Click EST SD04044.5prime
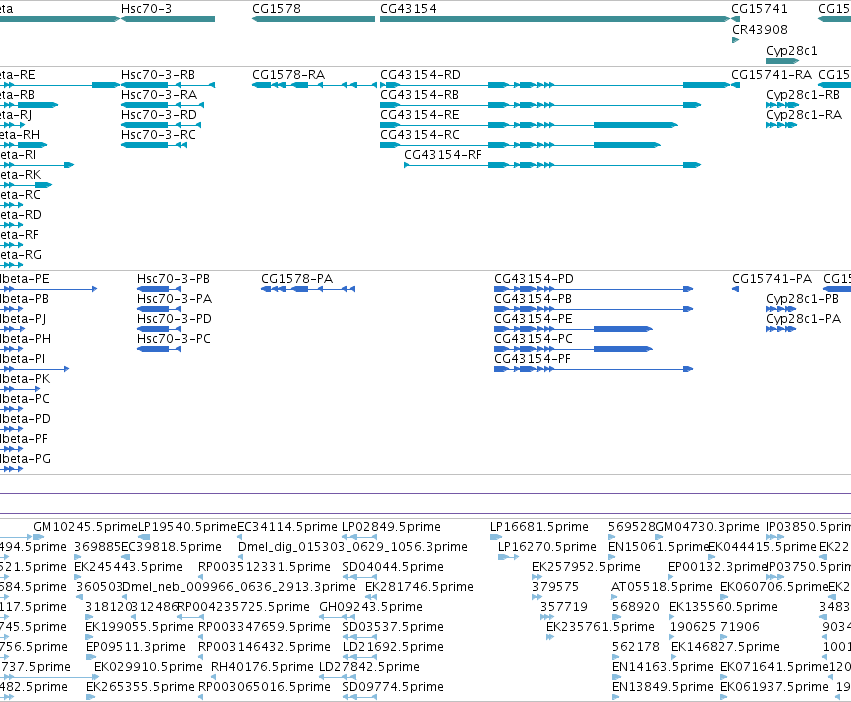Image resolution: width=851 pixels, height=702 pixels. (359, 577)
